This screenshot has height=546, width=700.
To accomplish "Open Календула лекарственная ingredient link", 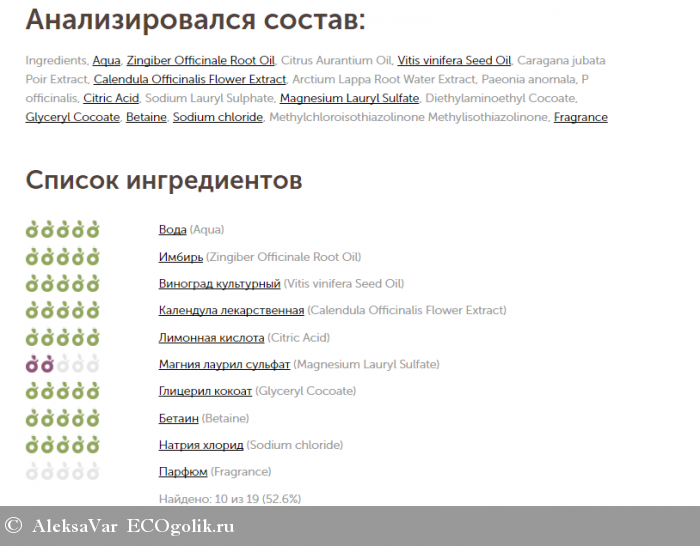I will coord(231,311).
